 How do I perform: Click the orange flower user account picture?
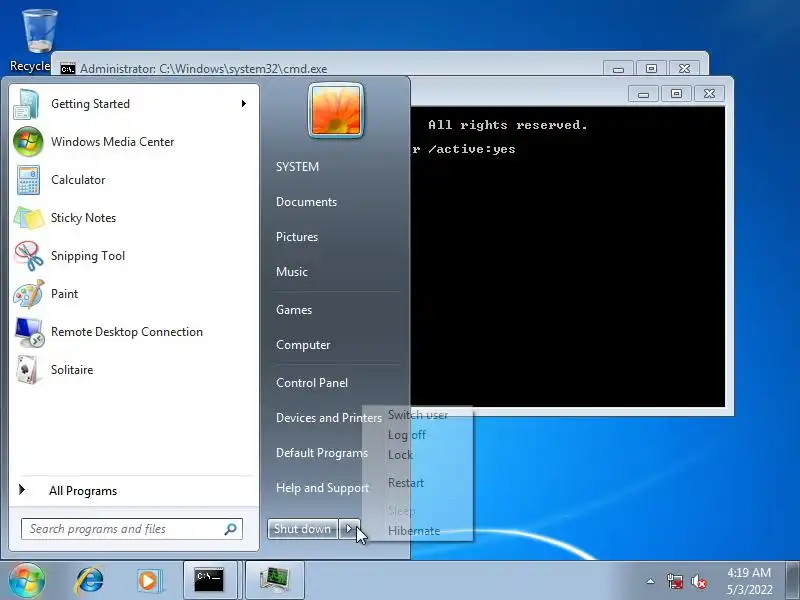336,110
